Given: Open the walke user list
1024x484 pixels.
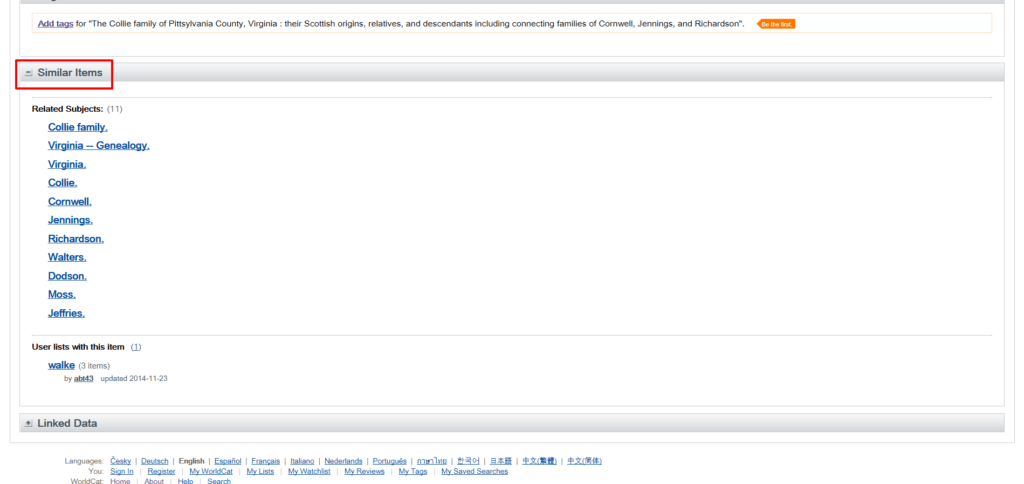Looking at the screenshot, I should pyautogui.click(x=61, y=365).
